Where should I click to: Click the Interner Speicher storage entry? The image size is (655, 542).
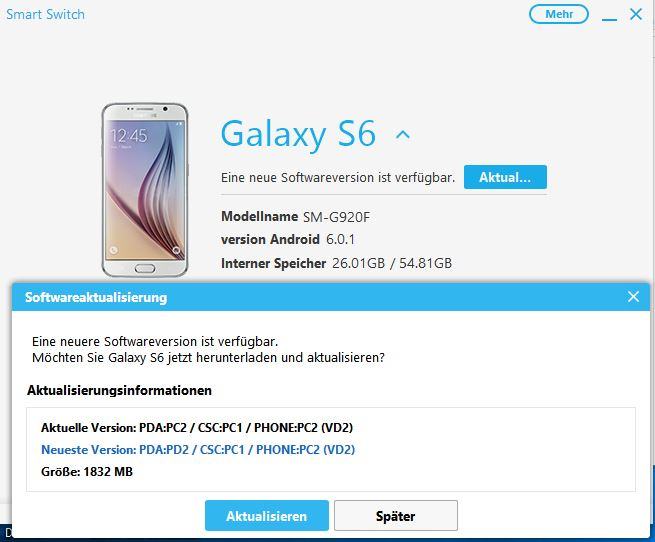pos(336,263)
